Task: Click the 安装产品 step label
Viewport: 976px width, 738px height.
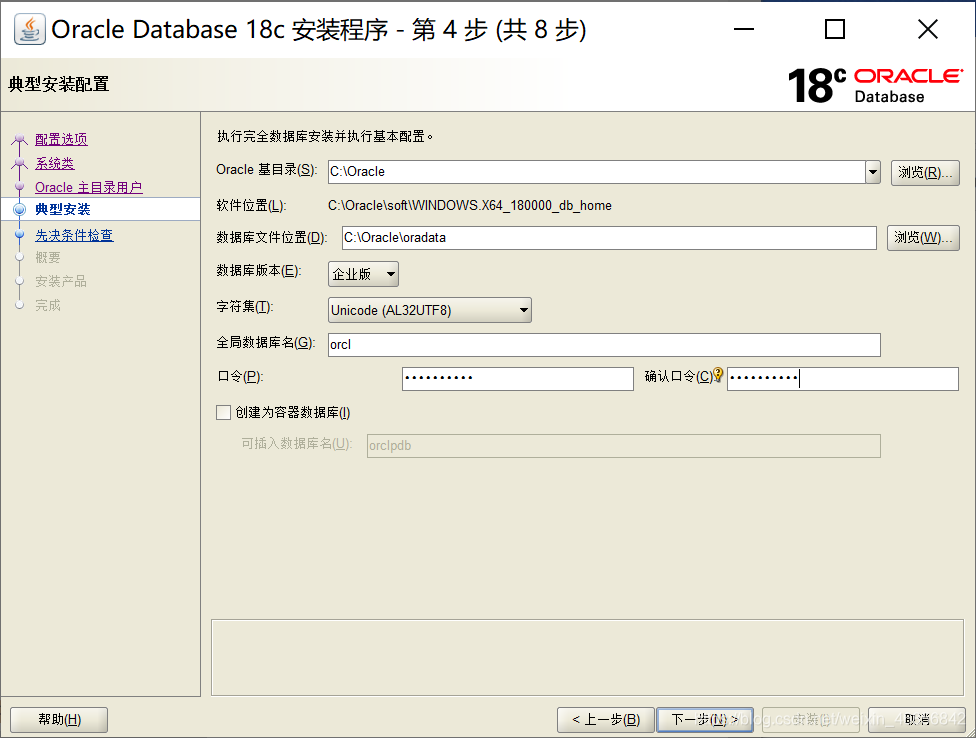Action: (x=60, y=281)
